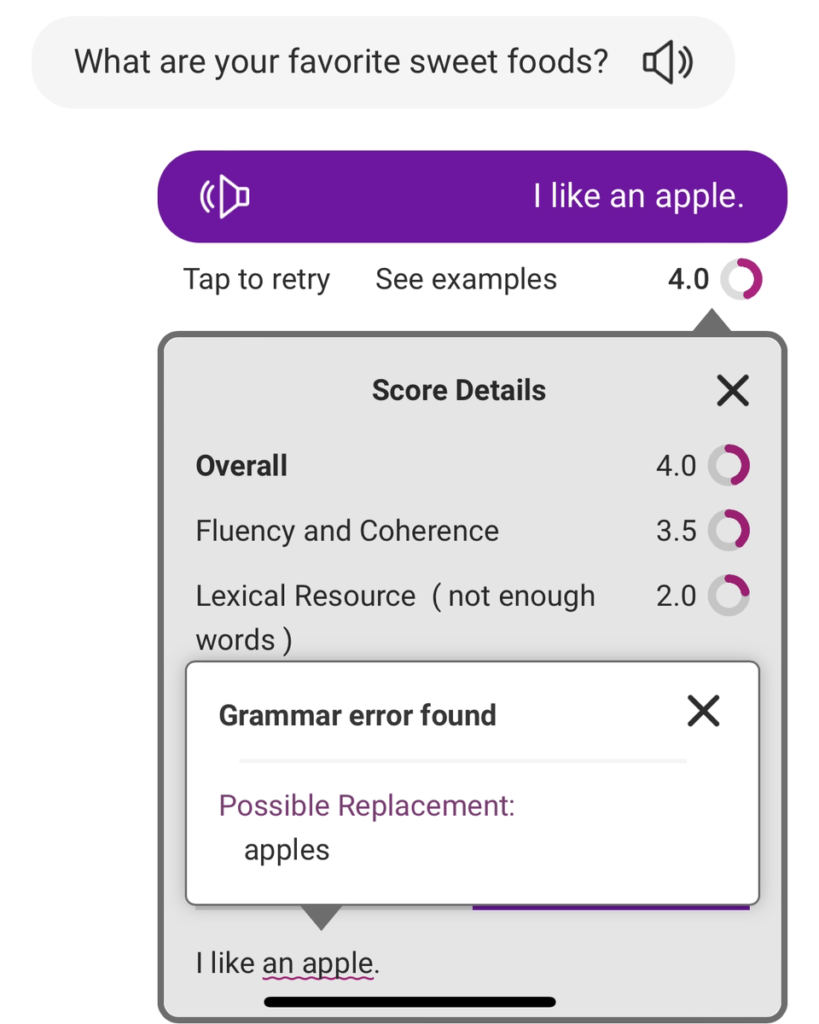Close the Score Details panel
The height and width of the screenshot is (1024, 819).
pos(733,391)
